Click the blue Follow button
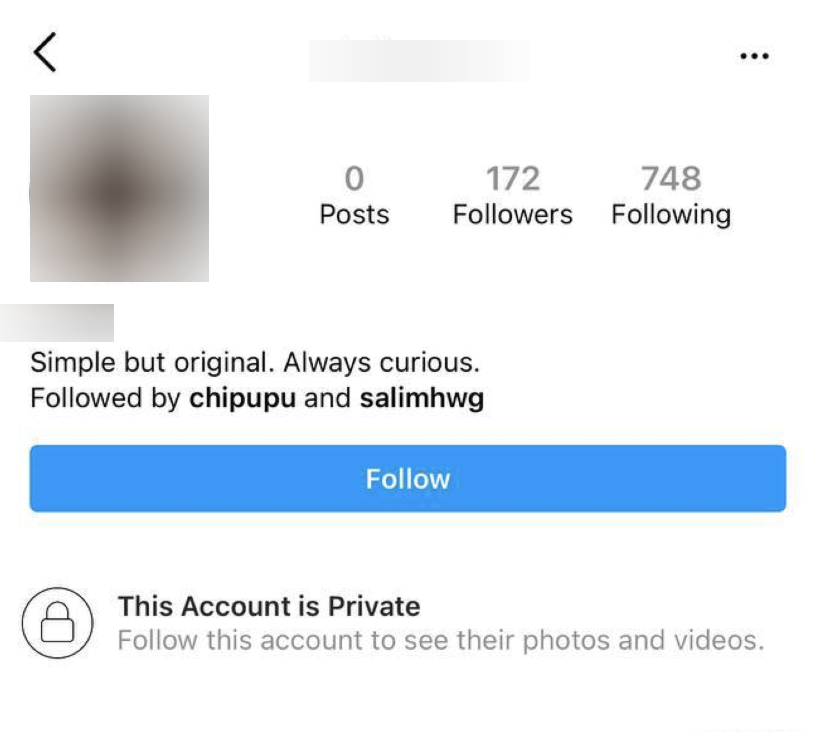 point(408,478)
